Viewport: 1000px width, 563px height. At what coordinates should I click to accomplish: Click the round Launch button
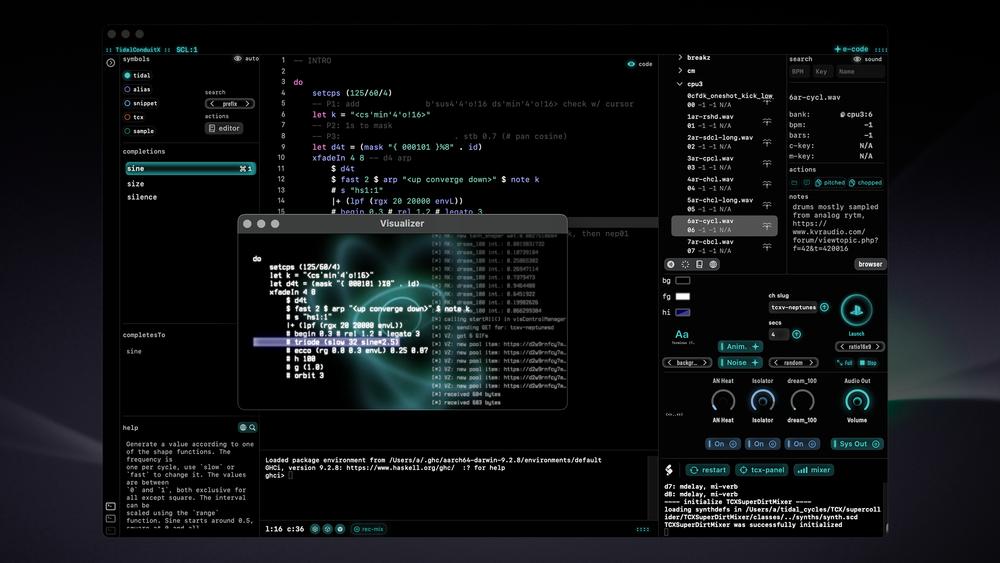[x=856, y=311]
